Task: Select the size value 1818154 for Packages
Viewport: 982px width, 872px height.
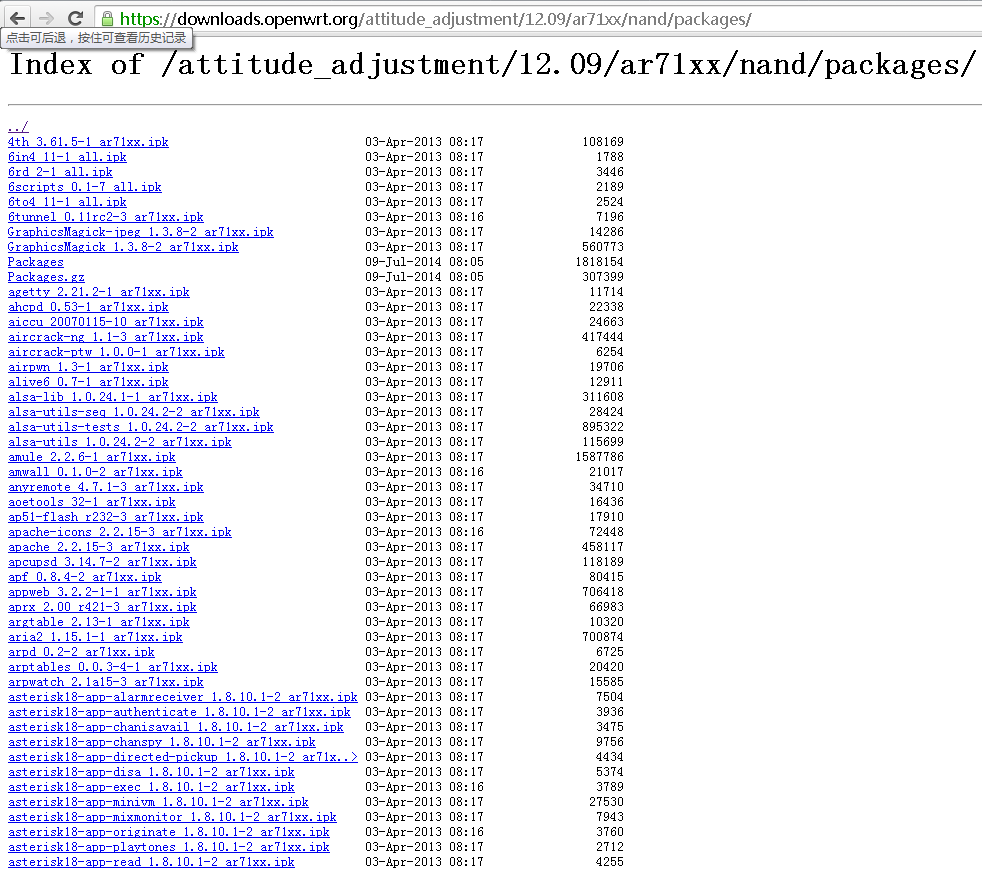Action: click(599, 262)
